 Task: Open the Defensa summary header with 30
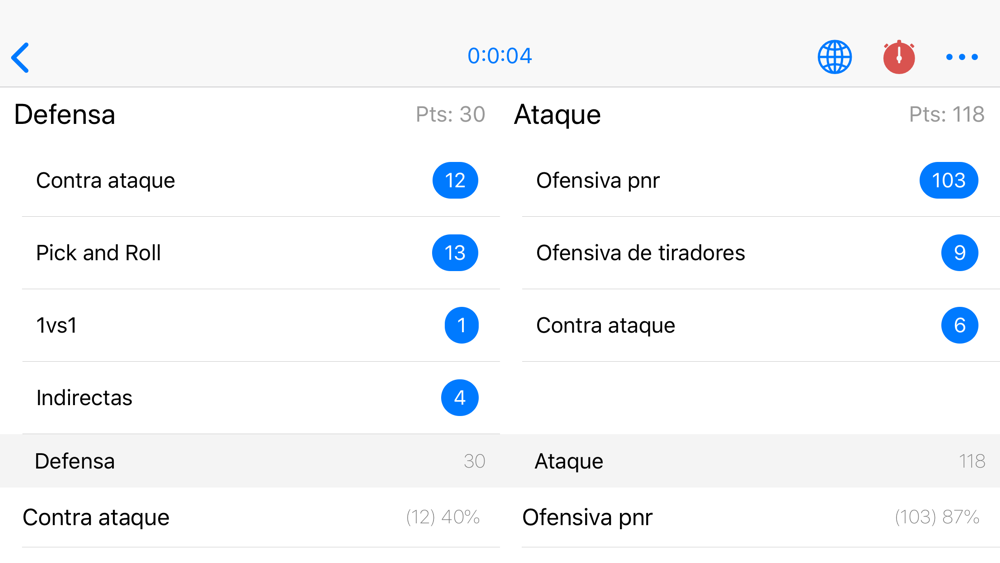(x=250, y=461)
